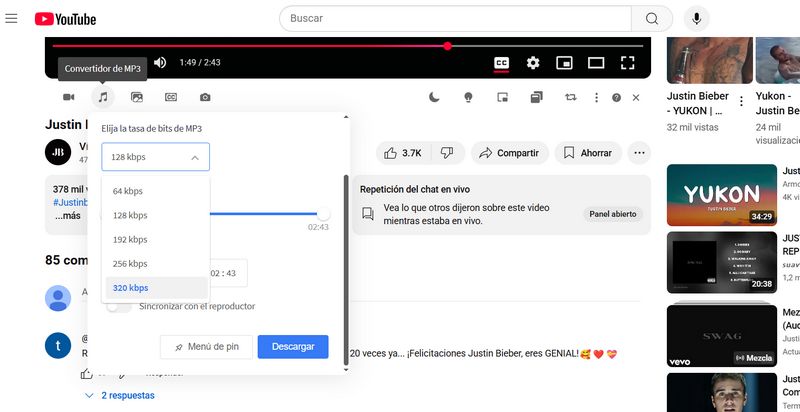Screen dimensions: 800x412
Task: Click the panel's vertical scrollbar
Action: pyautogui.click(x=346, y=270)
